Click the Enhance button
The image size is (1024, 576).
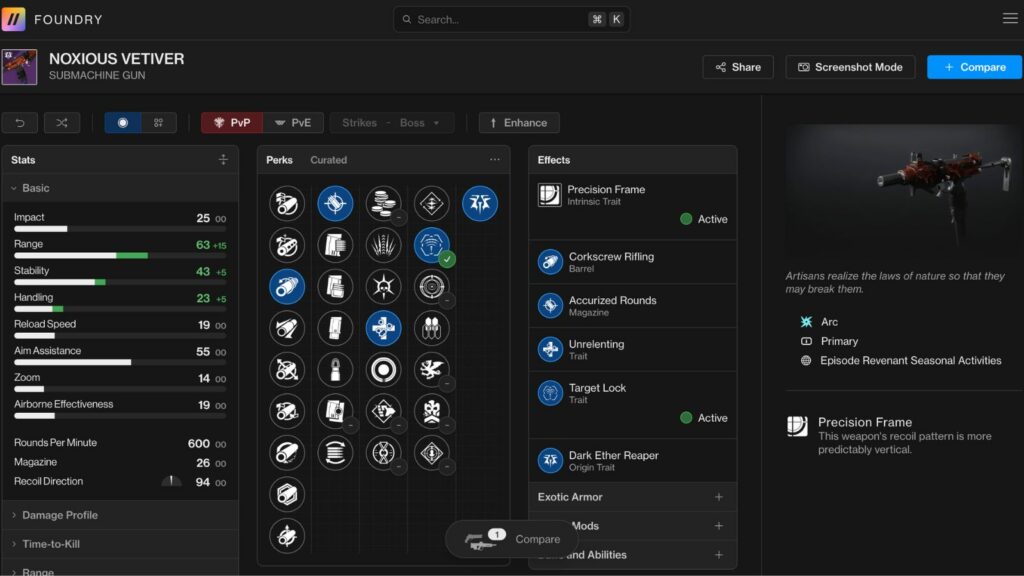[x=519, y=123]
